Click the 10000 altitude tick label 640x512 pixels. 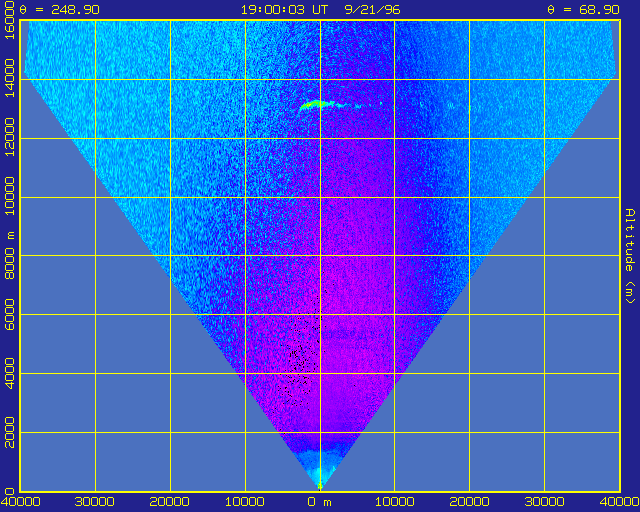tap(9, 196)
